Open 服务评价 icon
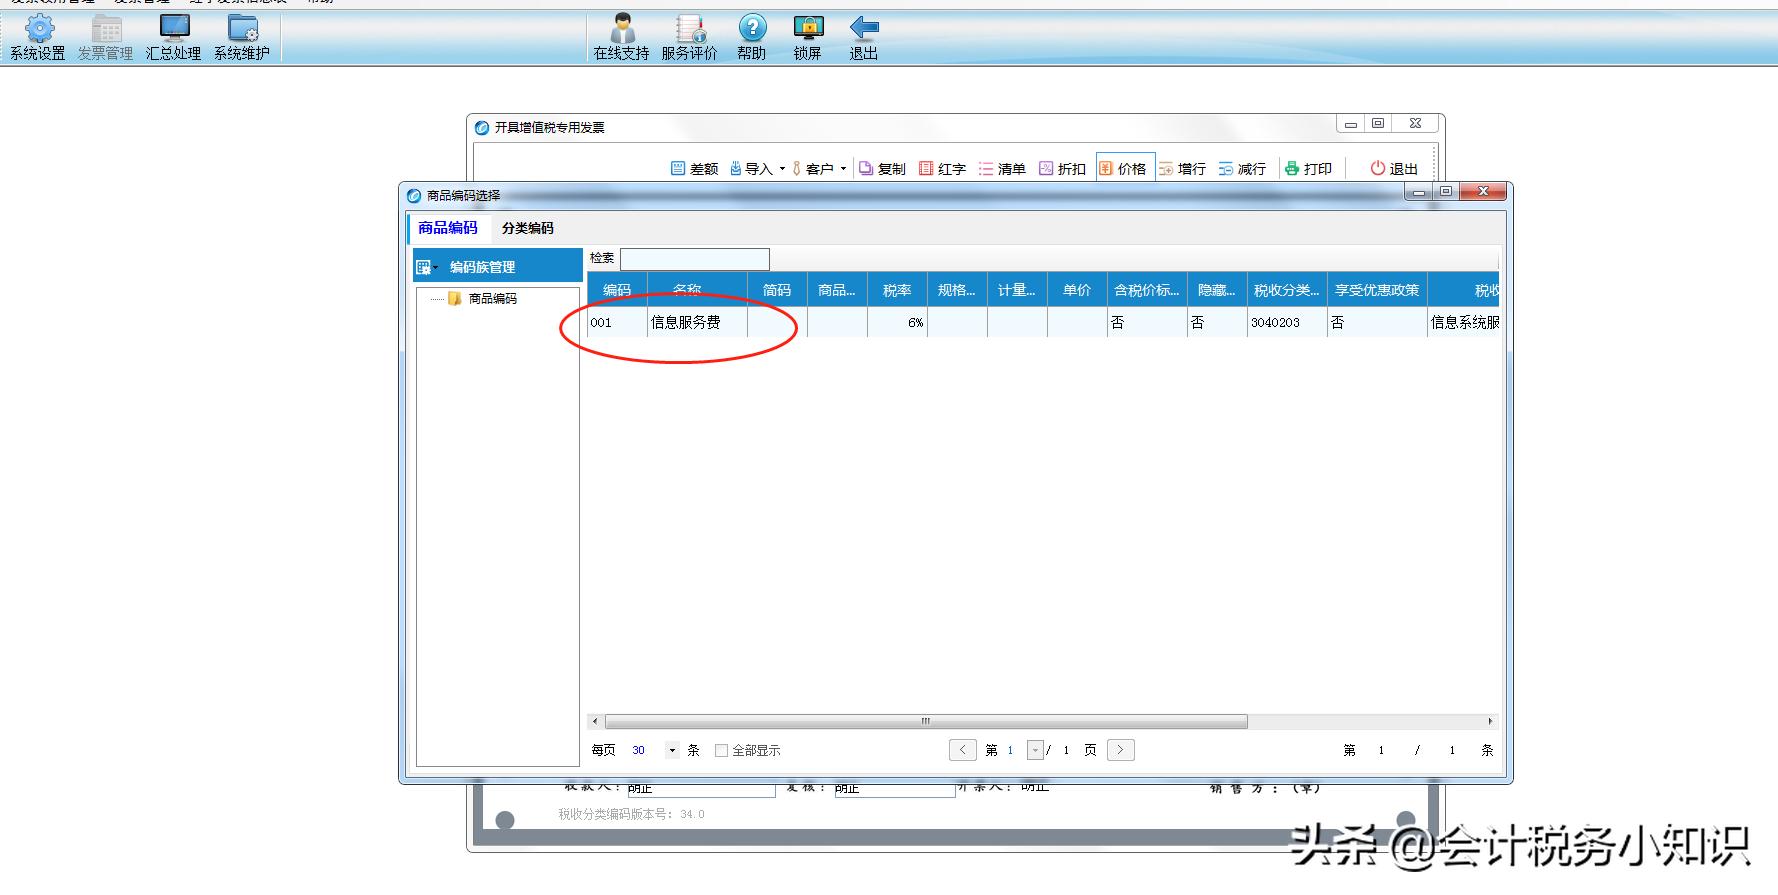The width and height of the screenshot is (1778, 895). pyautogui.click(x=690, y=28)
